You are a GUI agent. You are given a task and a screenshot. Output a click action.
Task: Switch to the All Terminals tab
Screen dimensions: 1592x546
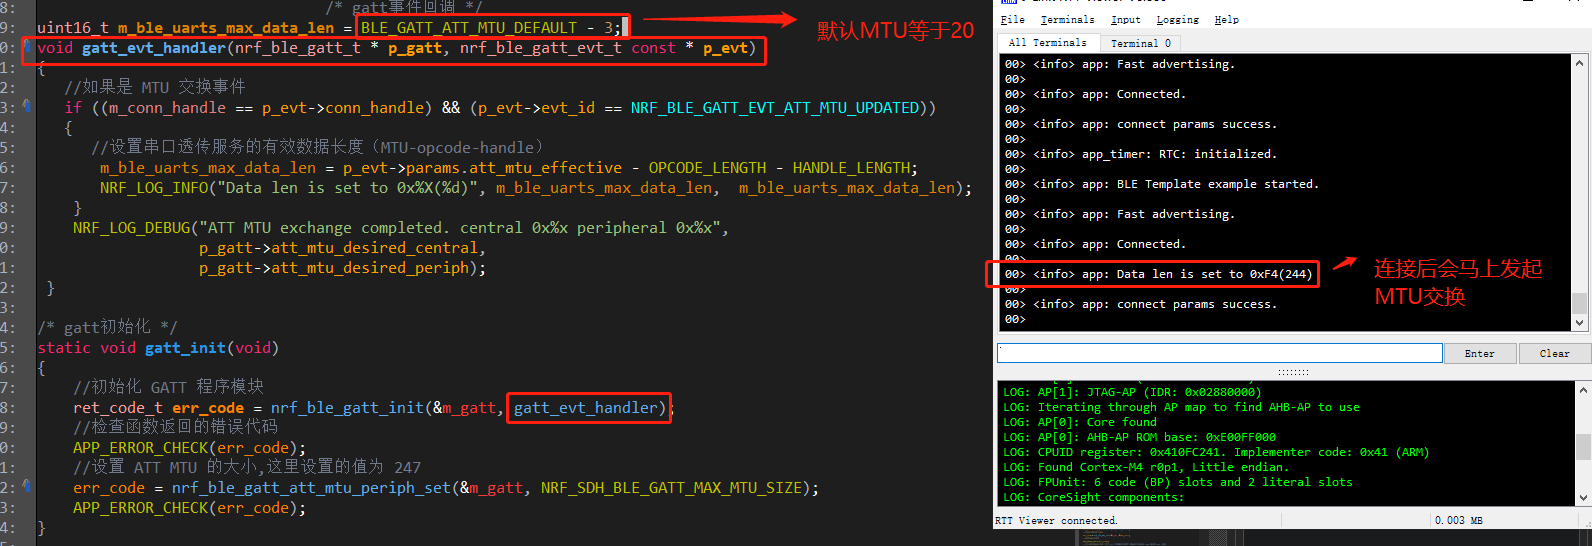tap(1047, 43)
